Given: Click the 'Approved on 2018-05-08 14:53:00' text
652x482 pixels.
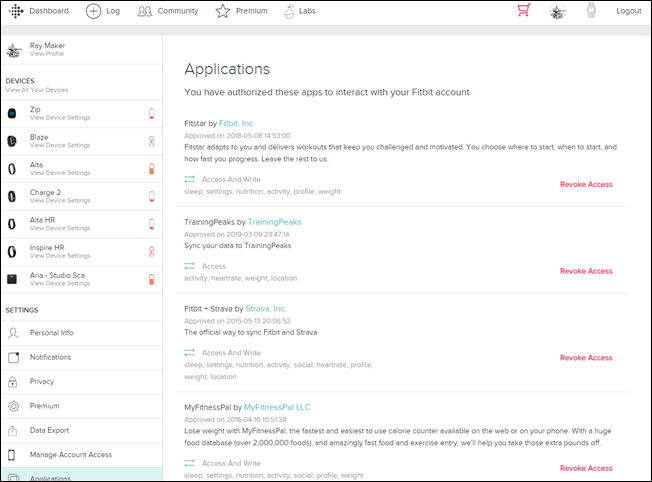Looking at the screenshot, I should click(x=237, y=136).
